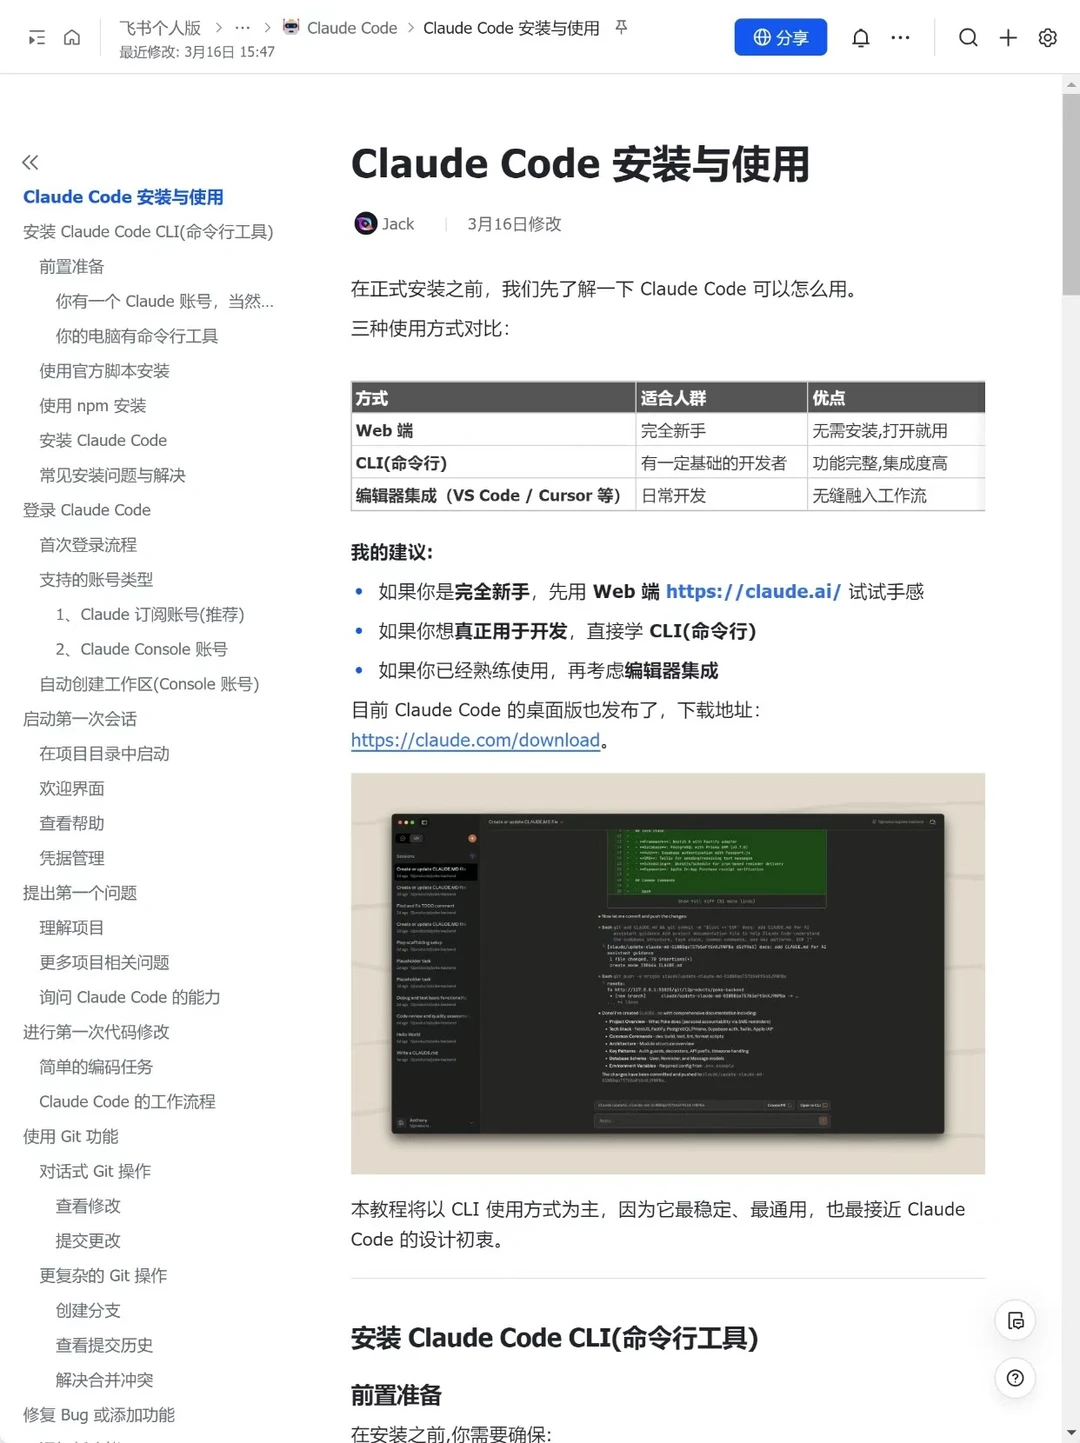Image resolution: width=1080 pixels, height=1443 pixels.
Task: Jump to 提出第一个问题 in outline
Action: (x=80, y=893)
